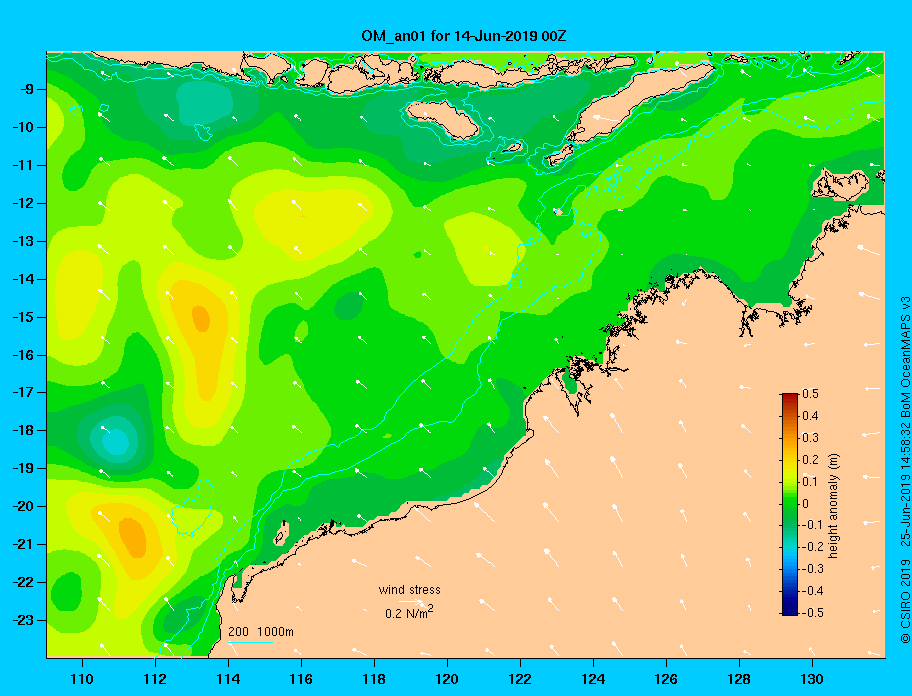Click the wind stress reference arrow
The width and height of the screenshot is (912, 696).
(x=413, y=602)
